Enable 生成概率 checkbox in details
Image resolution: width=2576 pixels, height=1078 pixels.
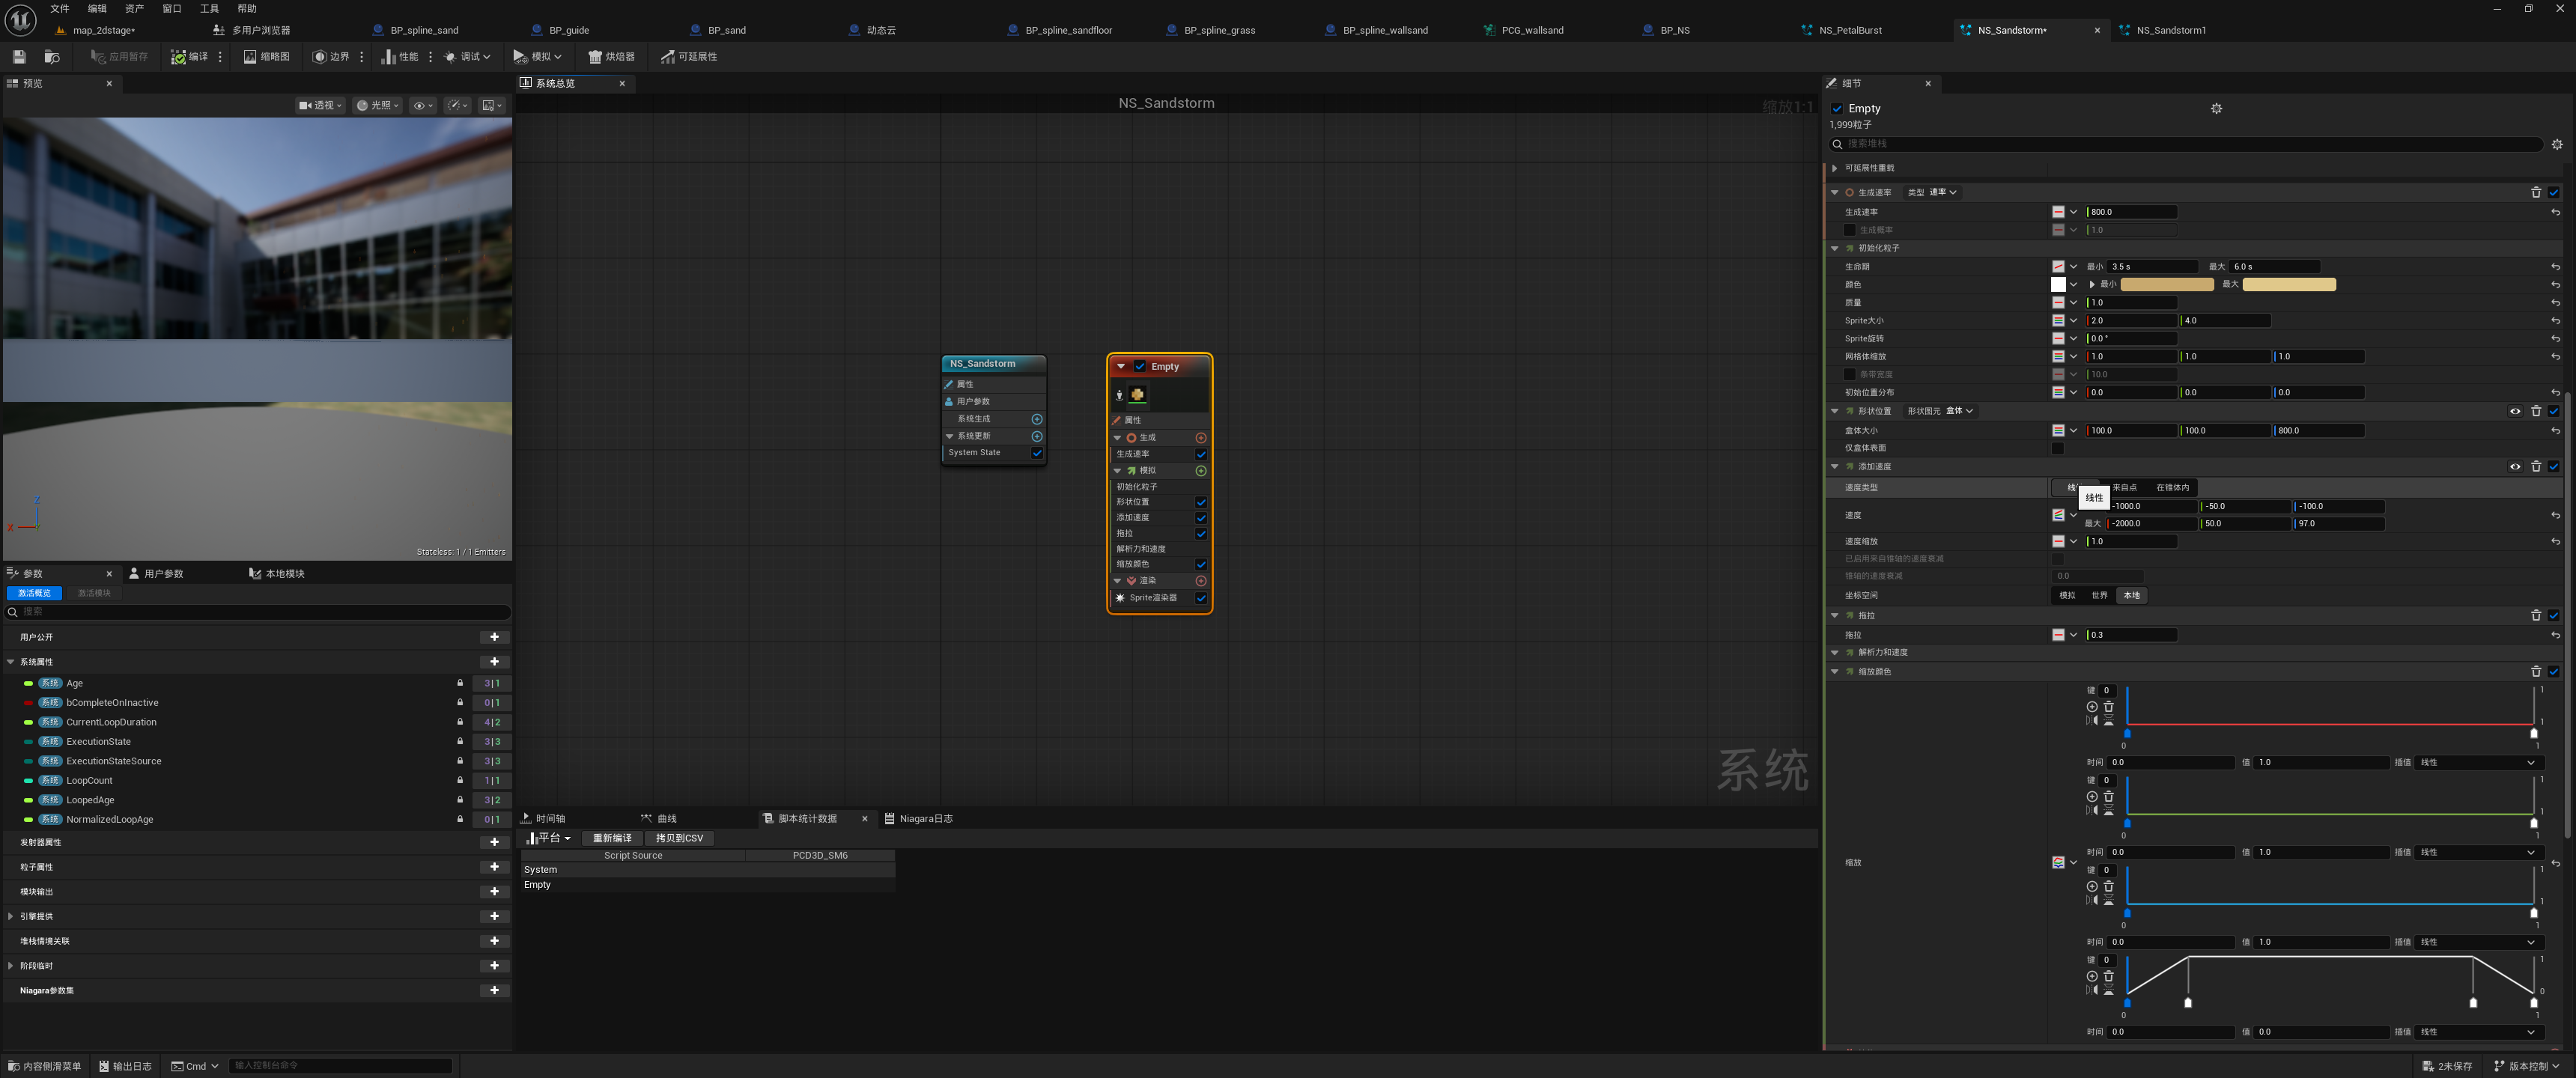tap(1849, 230)
